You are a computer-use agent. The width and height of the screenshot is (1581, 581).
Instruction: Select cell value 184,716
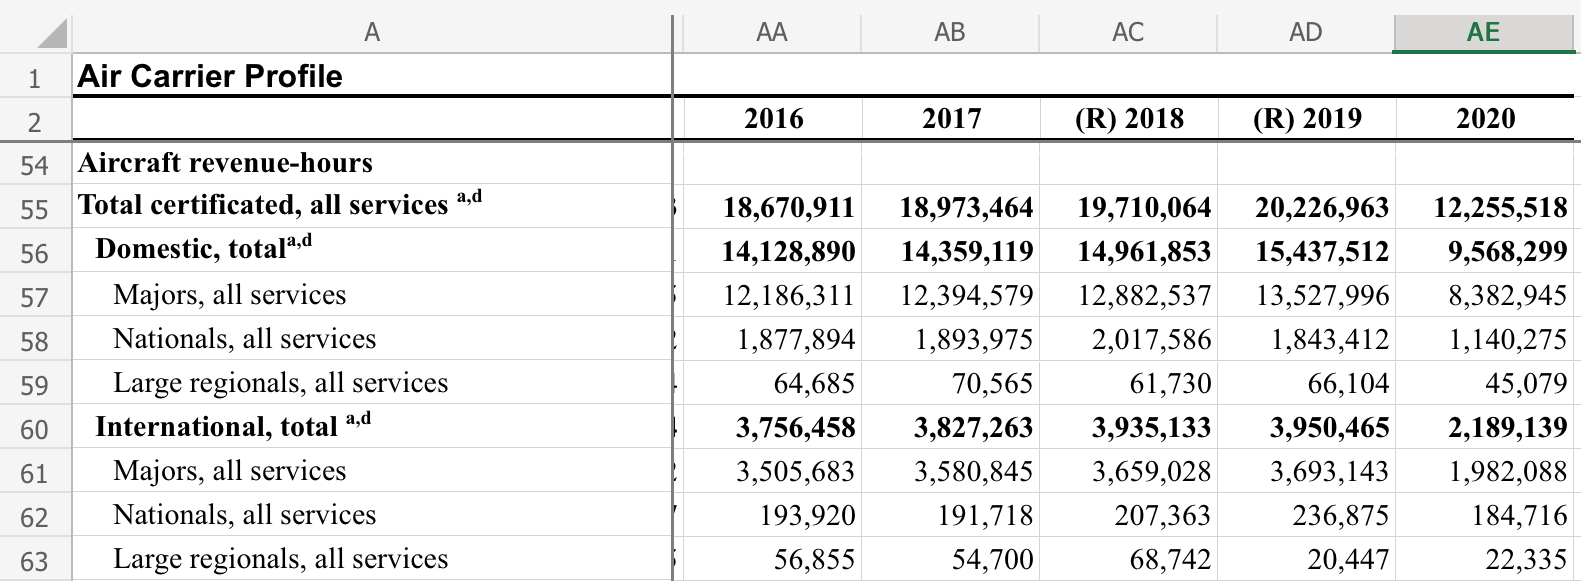point(1484,516)
